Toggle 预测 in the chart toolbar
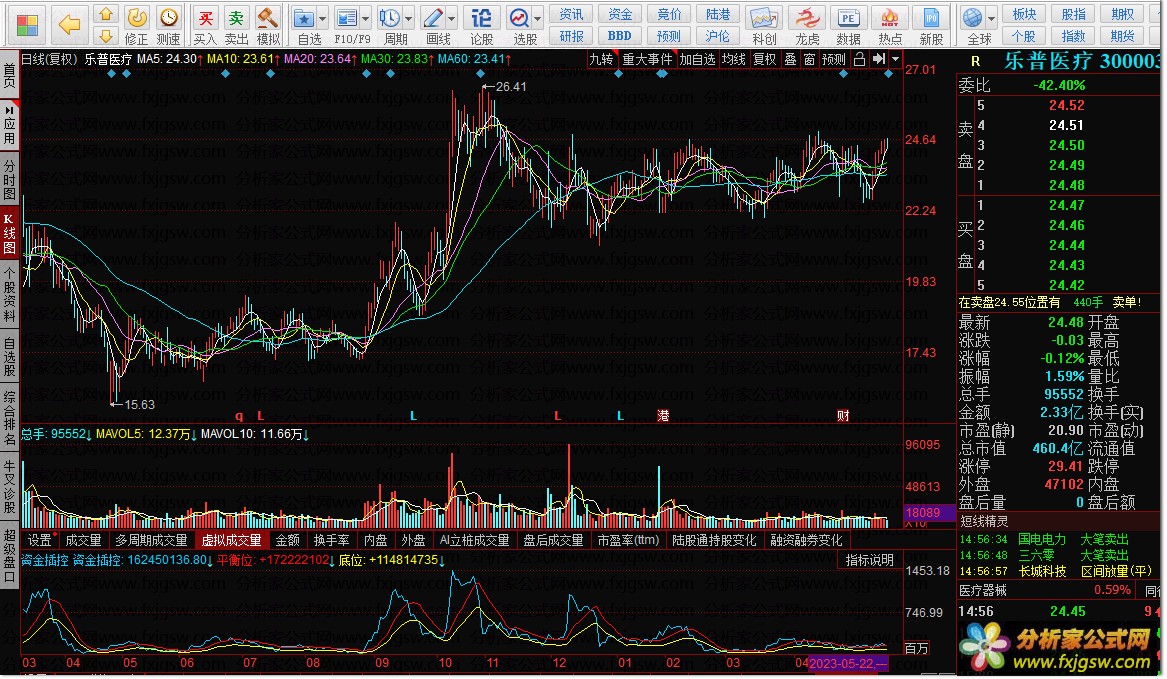Image resolution: width=1167 pixels, height=679 pixels. [834, 60]
